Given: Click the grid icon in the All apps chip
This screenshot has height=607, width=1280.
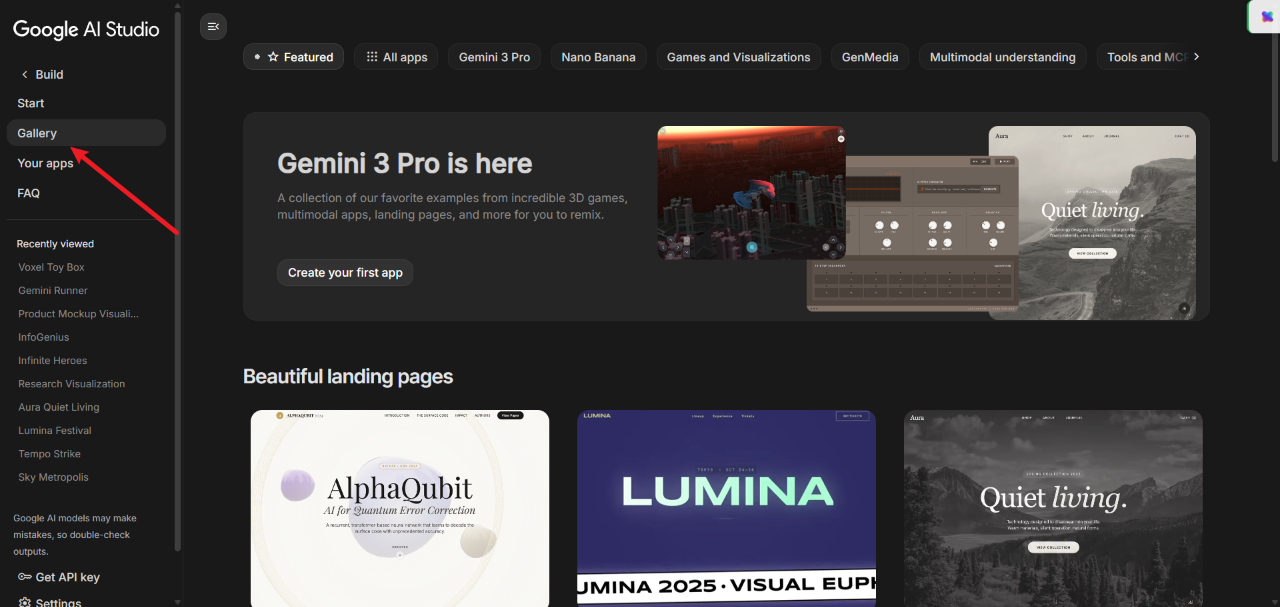Looking at the screenshot, I should [372, 57].
